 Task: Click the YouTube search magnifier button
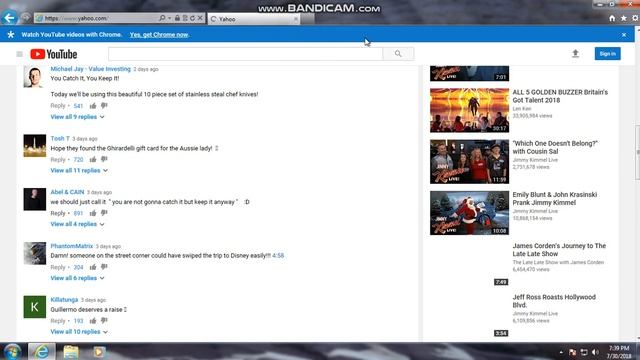coord(398,53)
